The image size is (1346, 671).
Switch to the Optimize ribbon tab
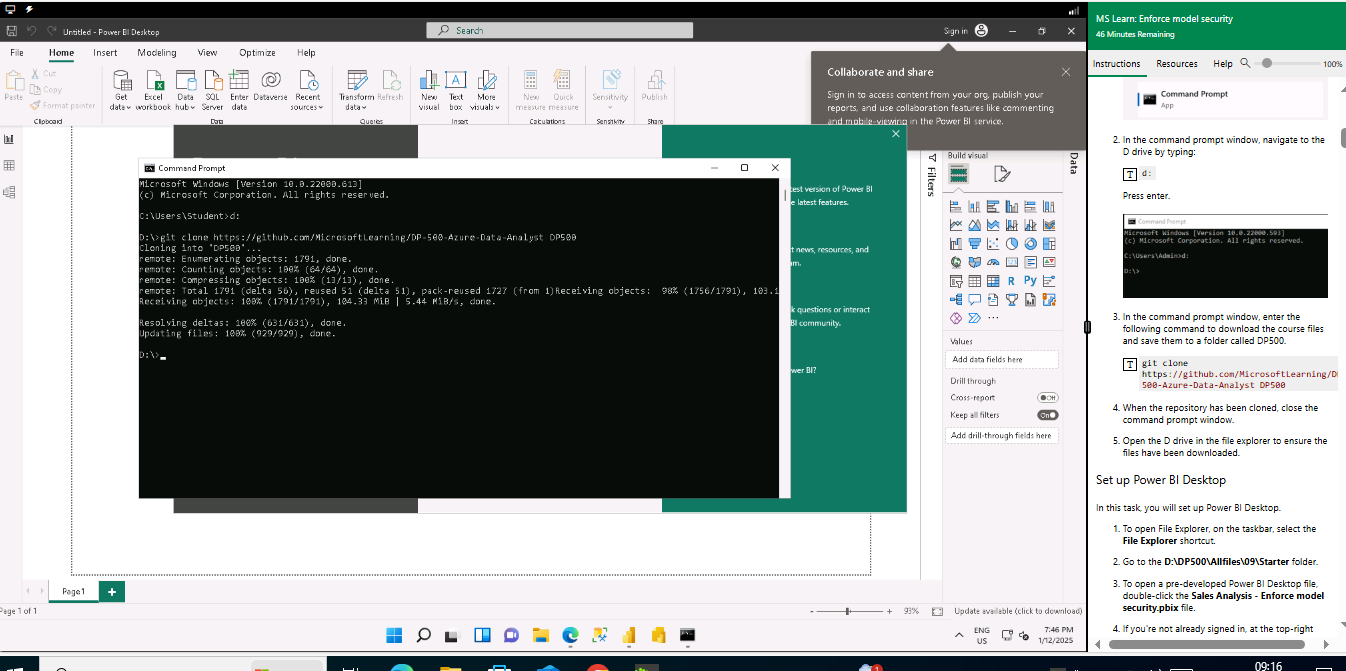tap(257, 52)
